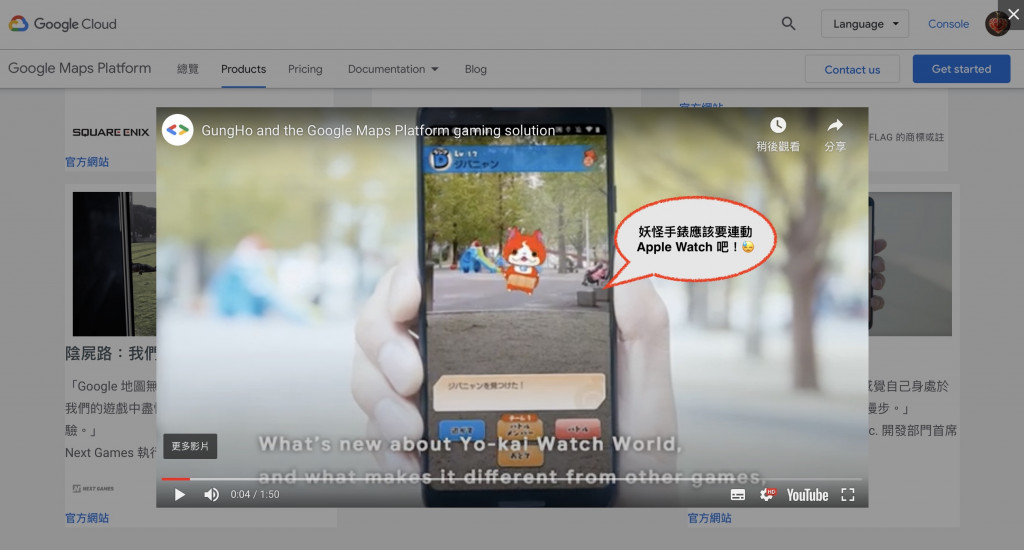The width and height of the screenshot is (1024, 550).
Task: Open 官方網站 link under Next Games
Action: [x=87, y=518]
